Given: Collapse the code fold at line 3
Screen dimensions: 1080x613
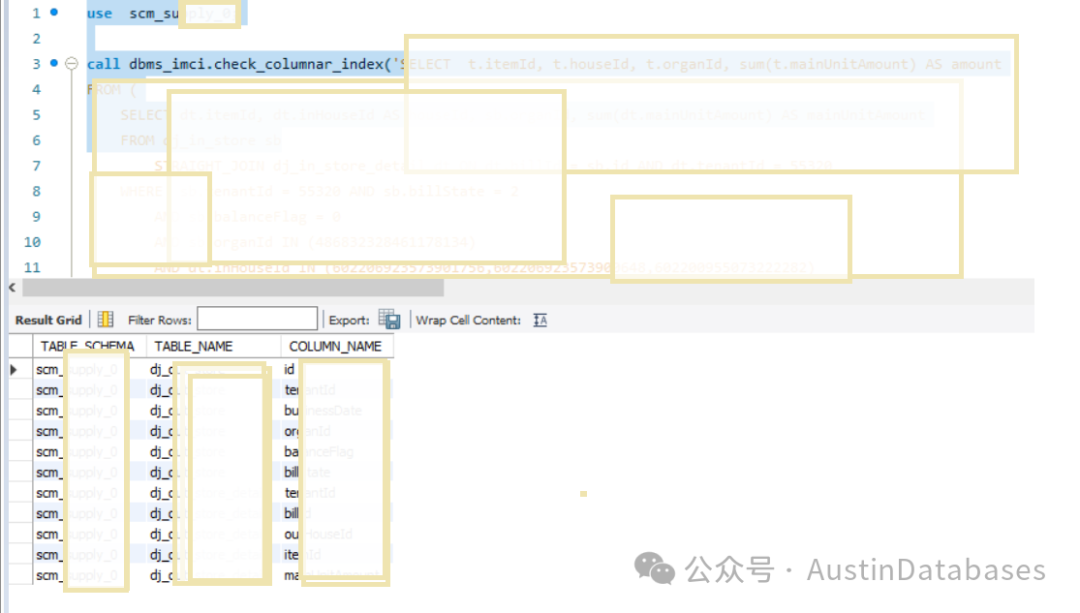Looking at the screenshot, I should pos(71,63).
